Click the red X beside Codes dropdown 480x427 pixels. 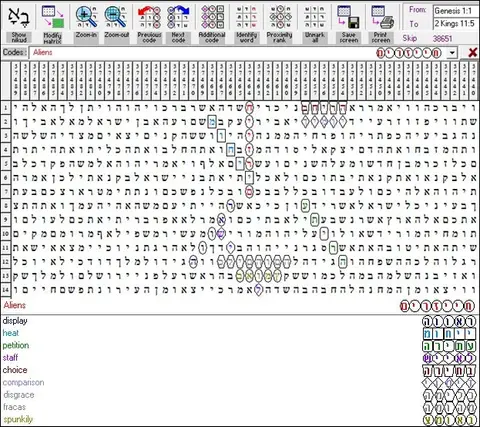pos(472,53)
